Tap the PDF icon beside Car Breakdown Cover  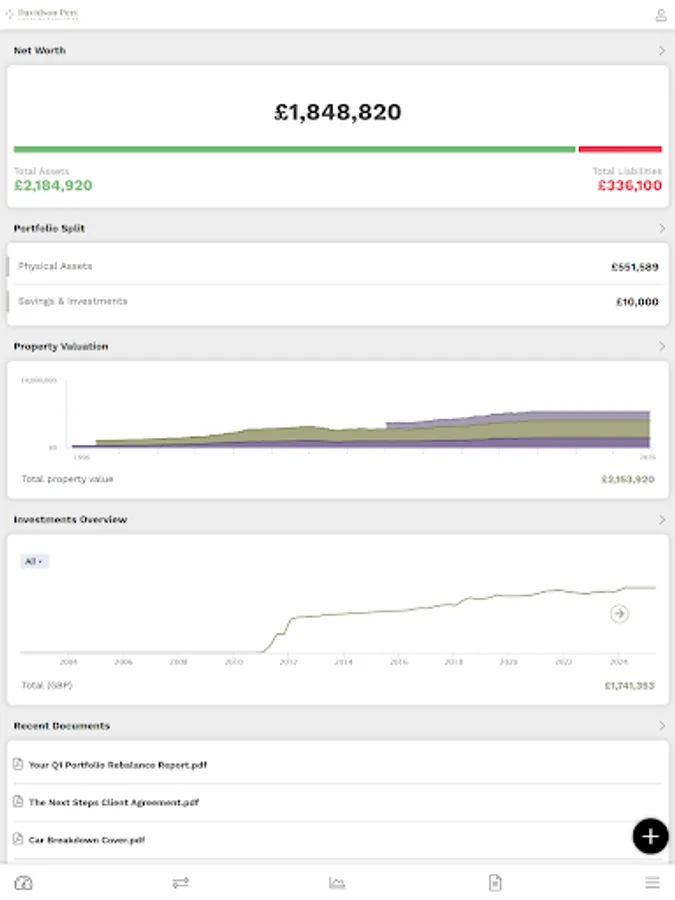(x=21, y=841)
